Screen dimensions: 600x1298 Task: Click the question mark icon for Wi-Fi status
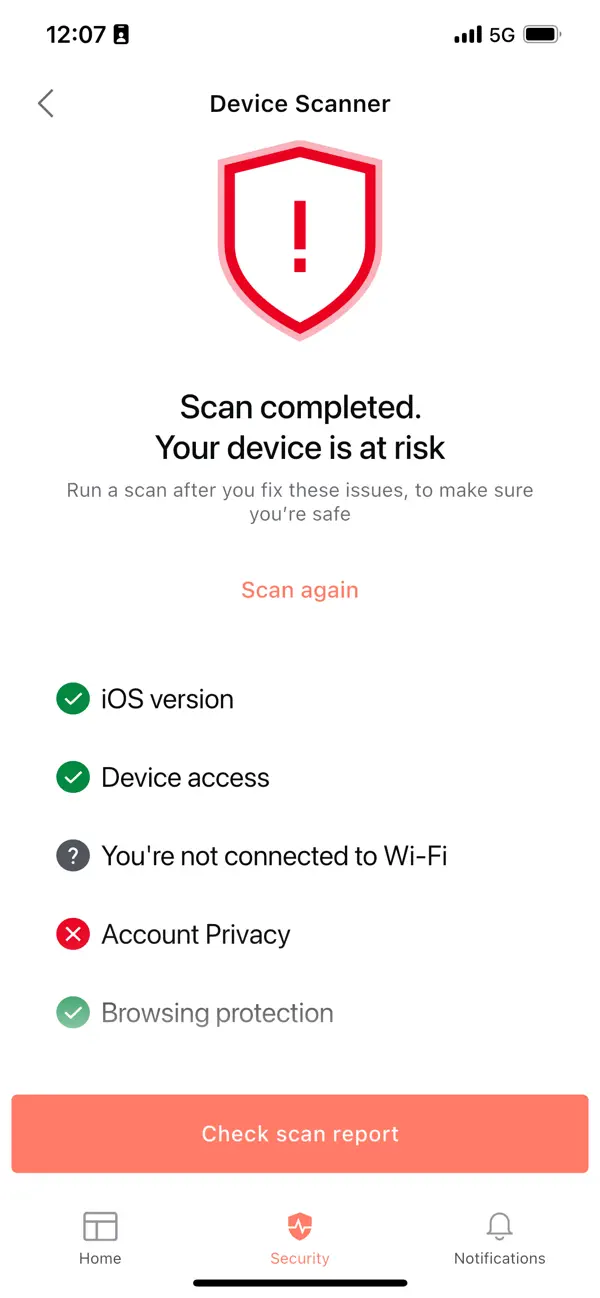72,855
